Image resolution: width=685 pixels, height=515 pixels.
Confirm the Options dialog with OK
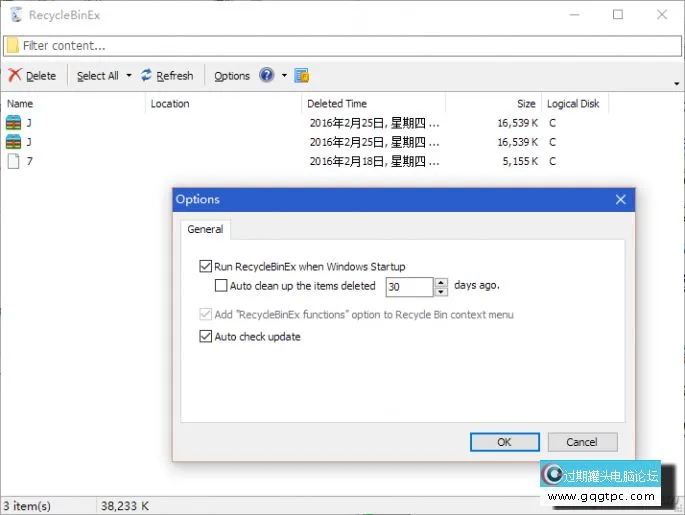[x=504, y=442]
